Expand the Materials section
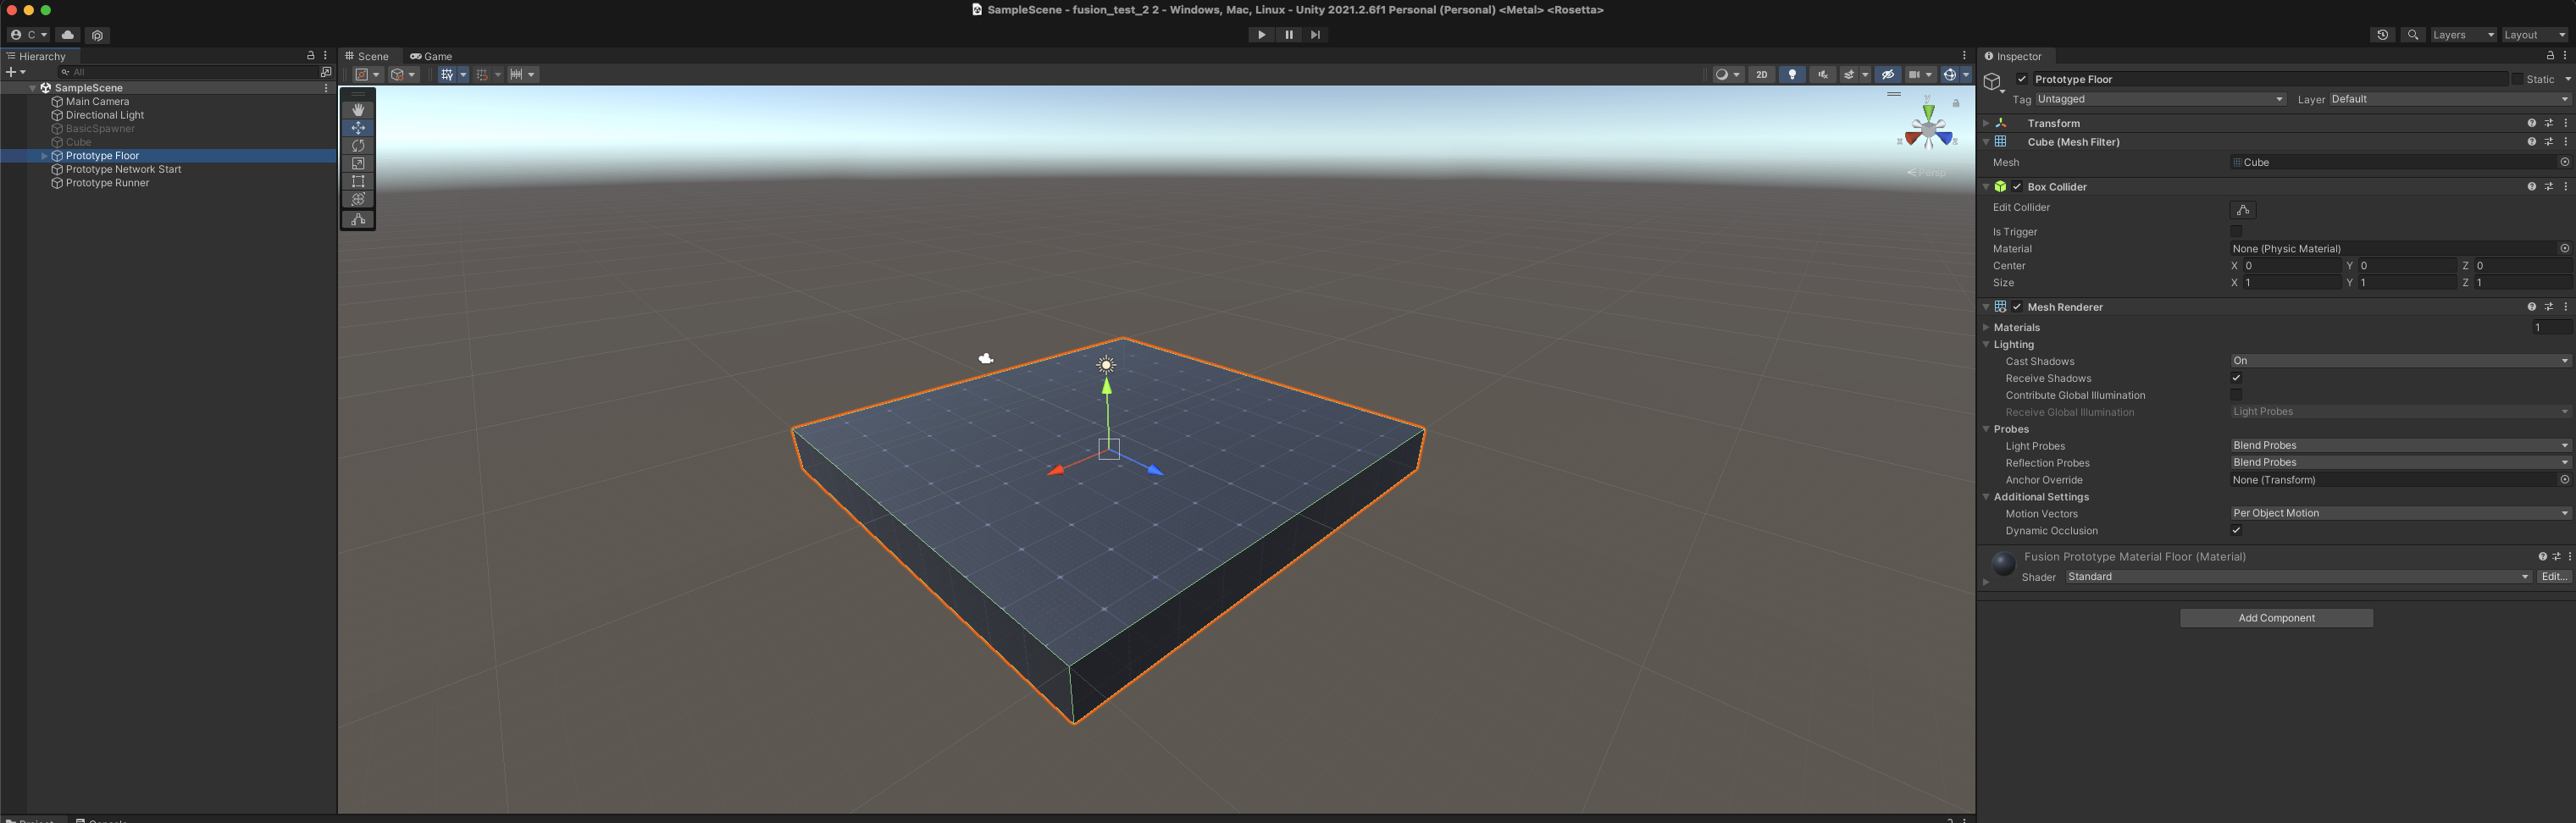Screen dimensions: 2576x823 (1986, 328)
